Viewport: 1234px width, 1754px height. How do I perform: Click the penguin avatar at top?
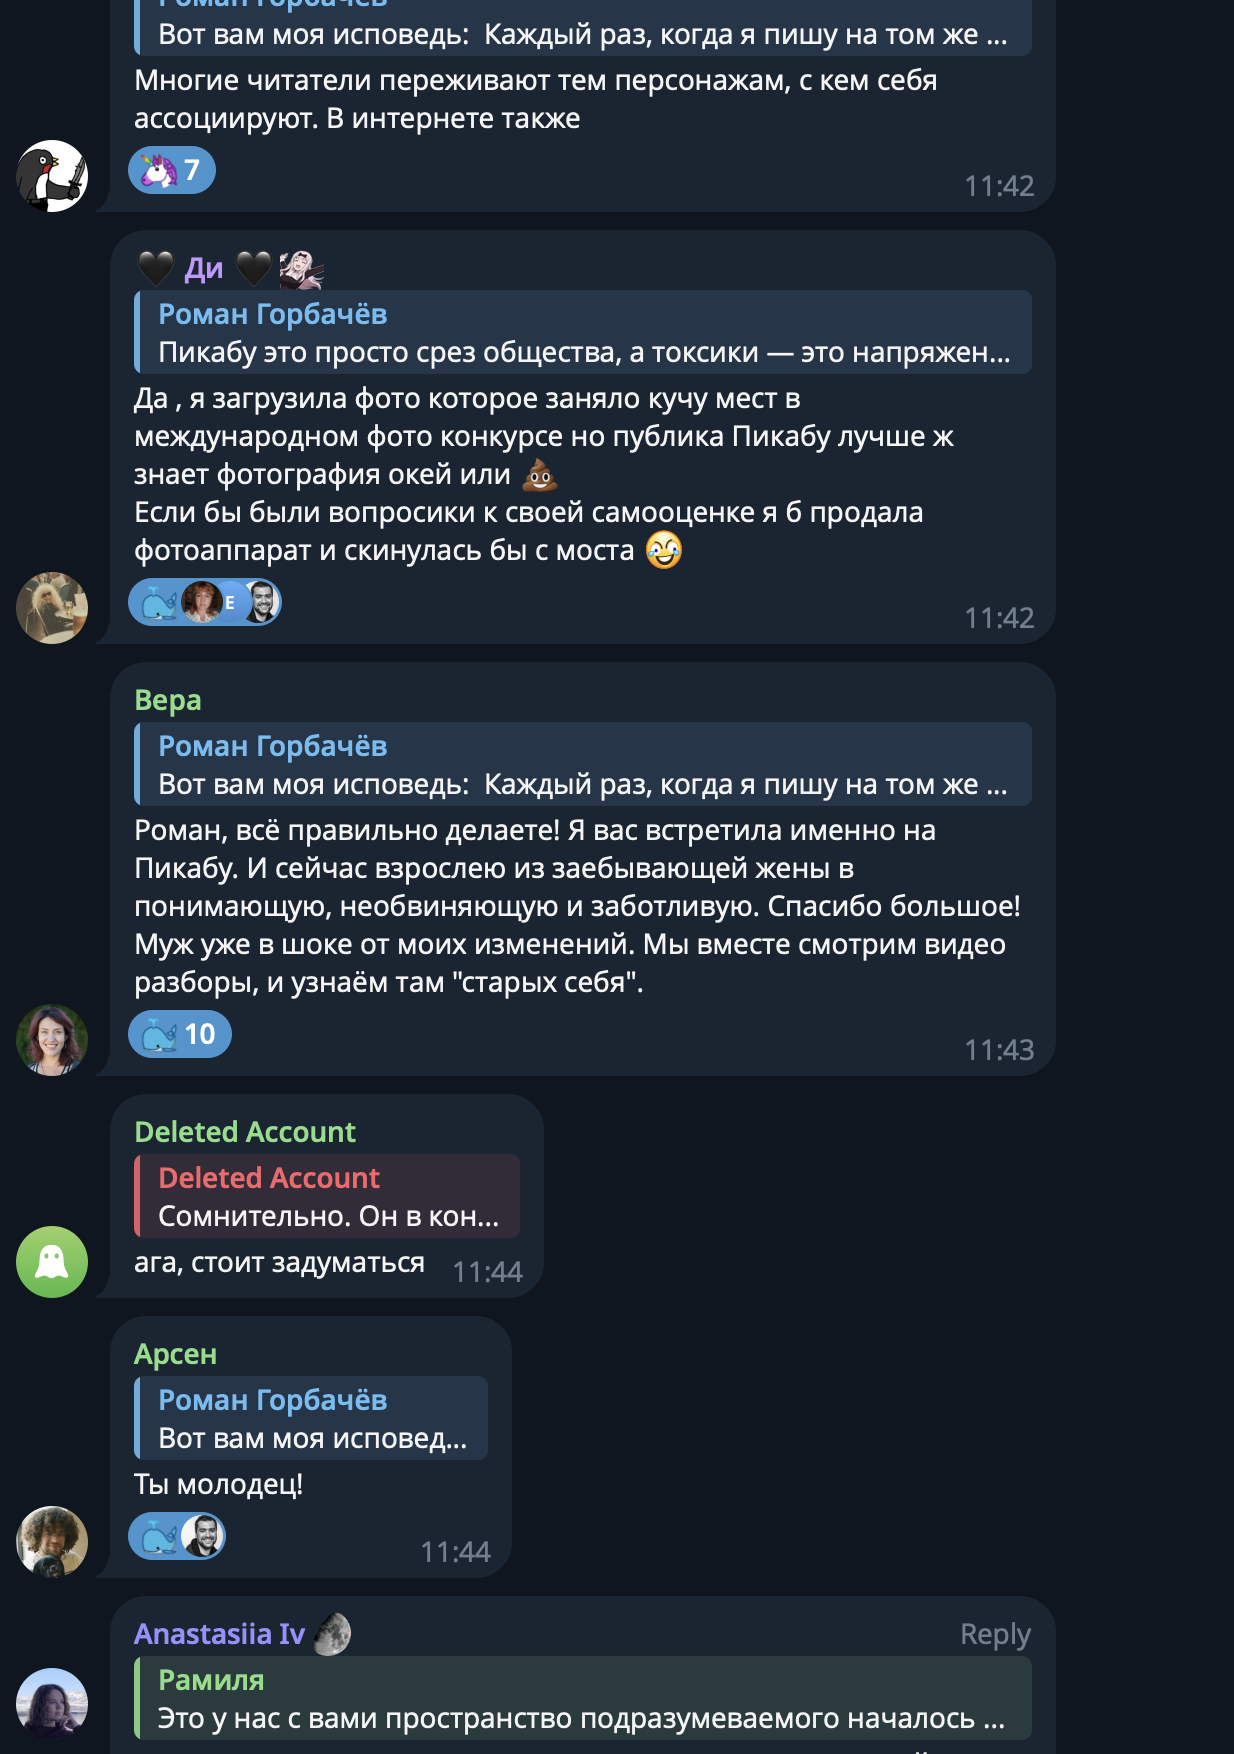[x=52, y=176]
